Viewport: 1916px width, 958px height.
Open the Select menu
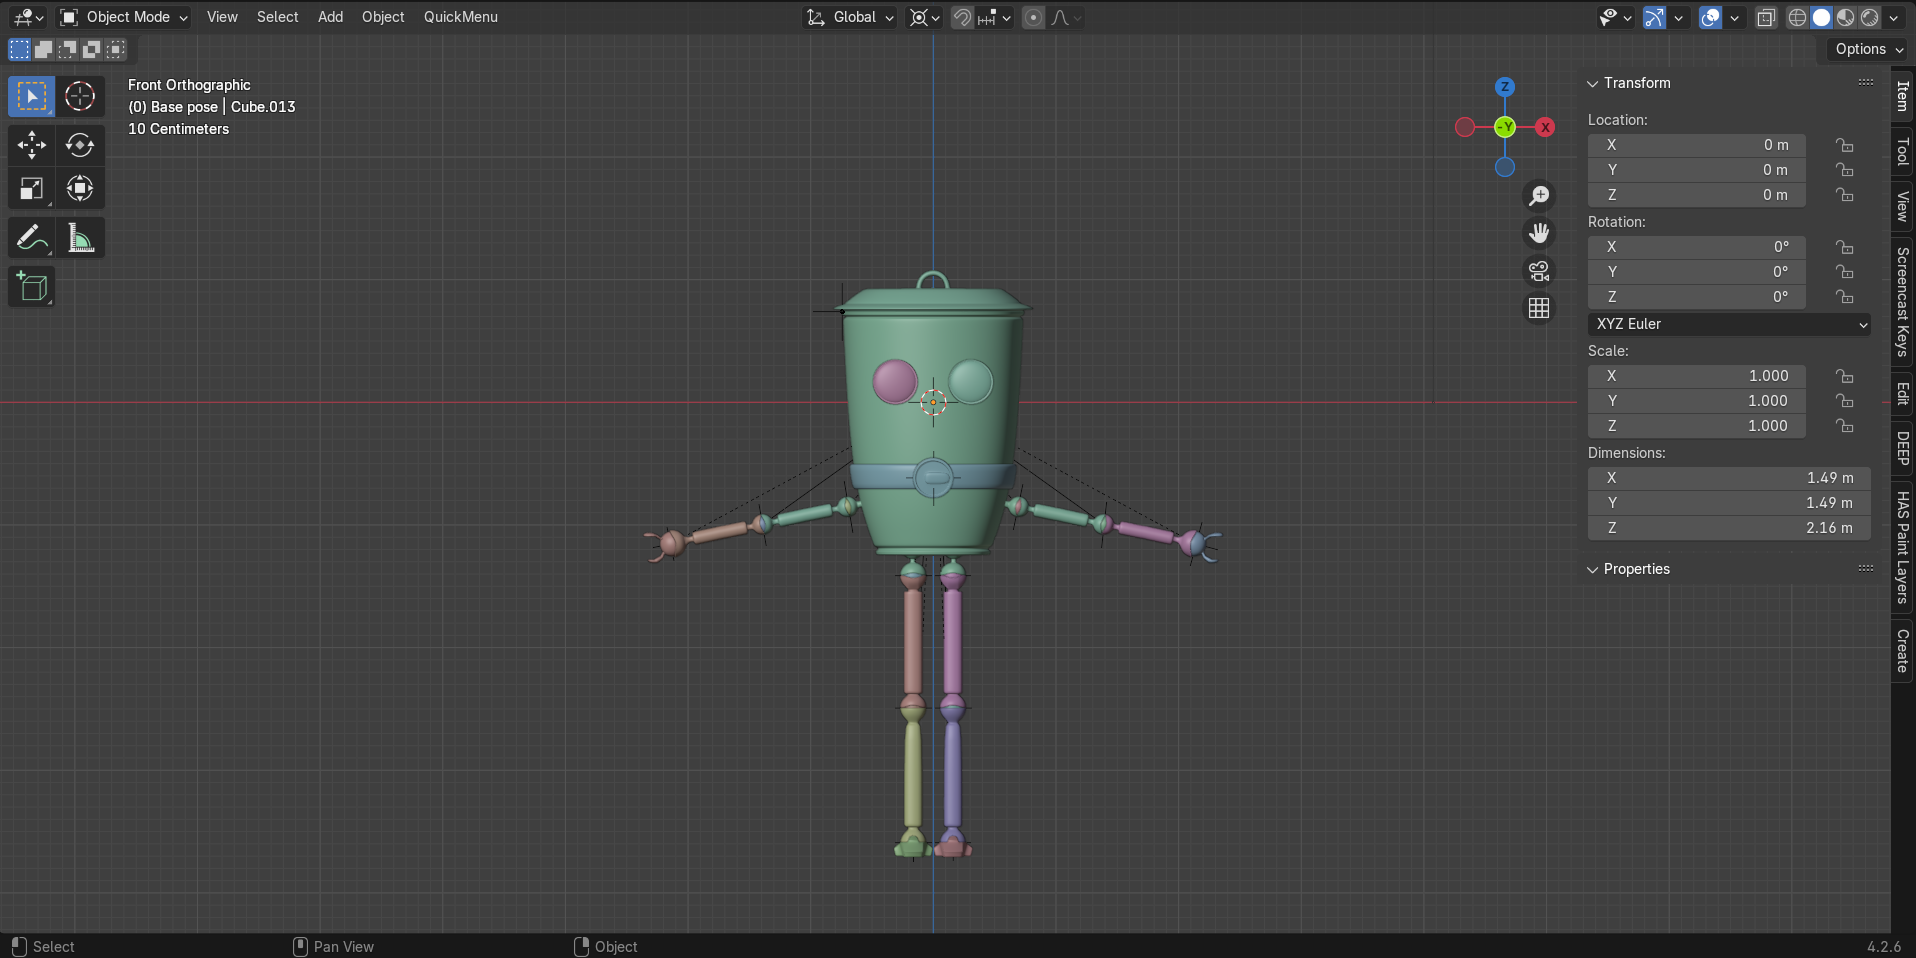(277, 17)
